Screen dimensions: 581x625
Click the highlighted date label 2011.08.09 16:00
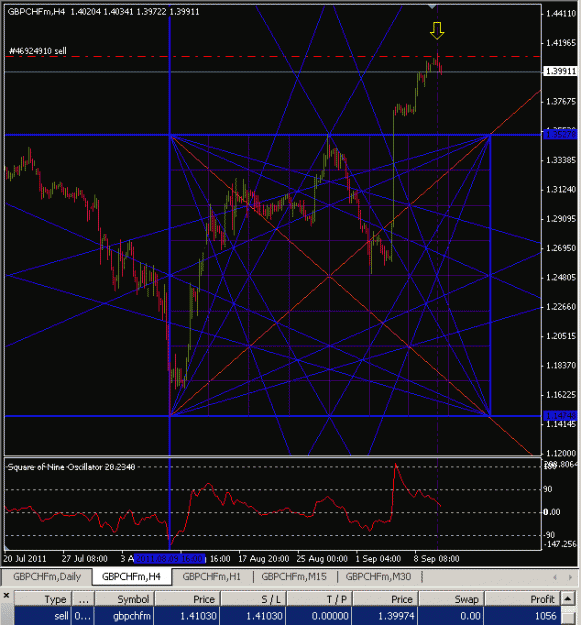click(x=170, y=558)
